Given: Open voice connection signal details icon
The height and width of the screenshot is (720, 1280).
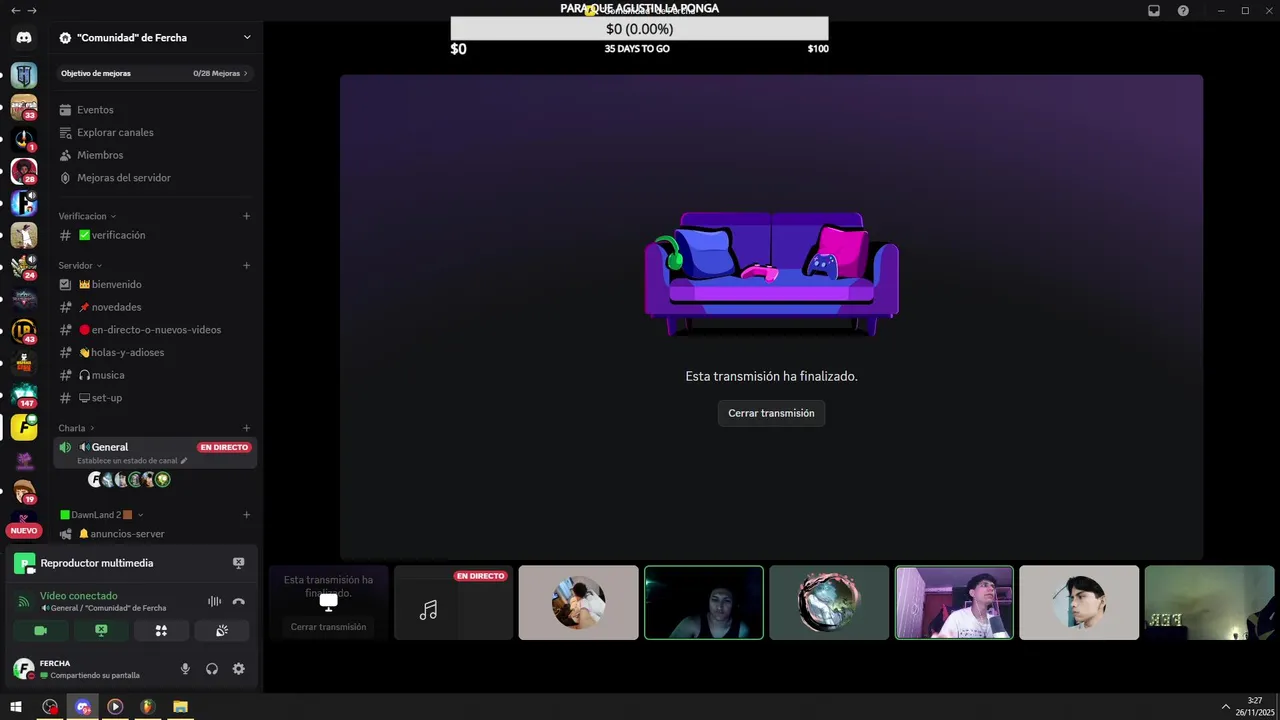Looking at the screenshot, I should coord(24,601).
